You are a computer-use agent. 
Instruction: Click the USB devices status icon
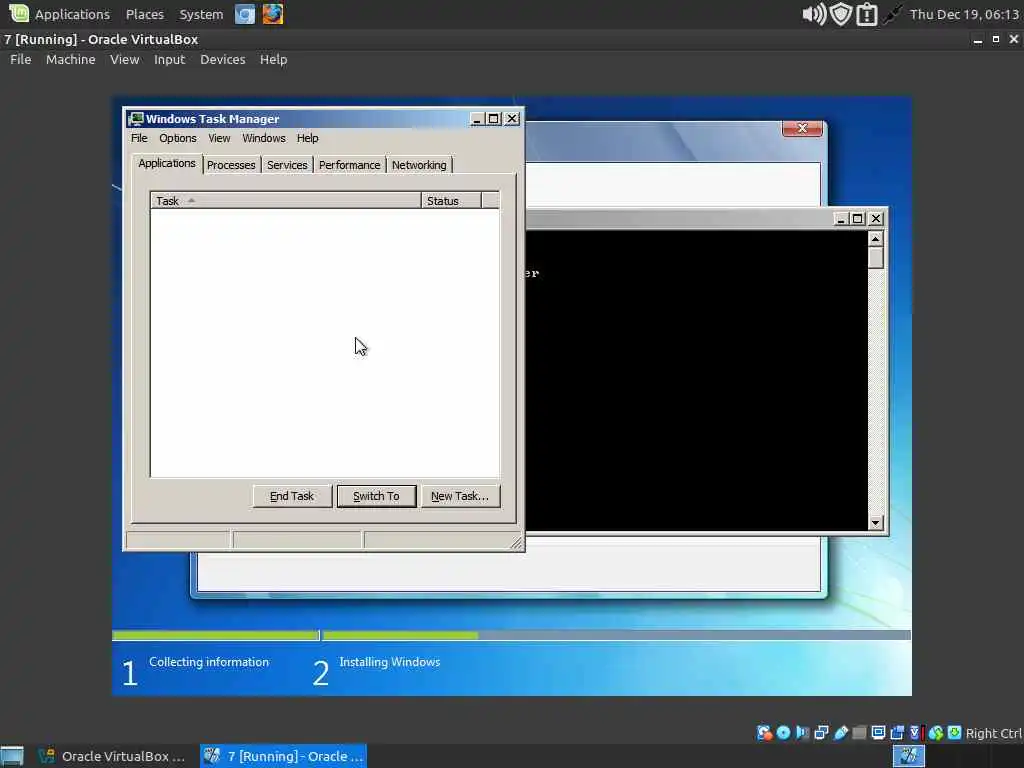[x=840, y=733]
